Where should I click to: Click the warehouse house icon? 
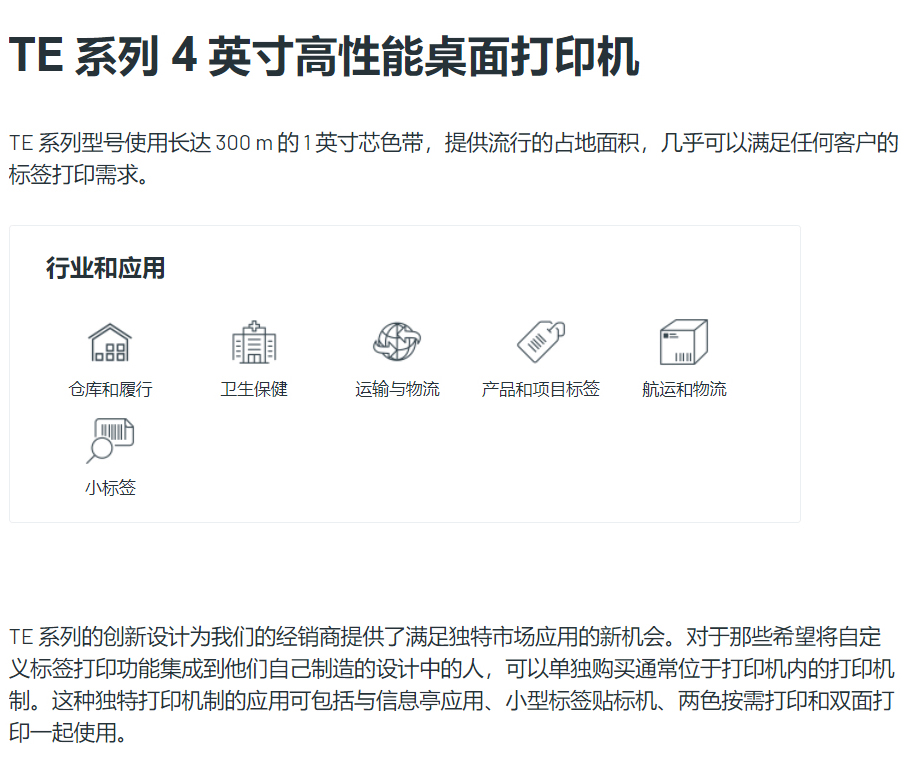point(110,342)
